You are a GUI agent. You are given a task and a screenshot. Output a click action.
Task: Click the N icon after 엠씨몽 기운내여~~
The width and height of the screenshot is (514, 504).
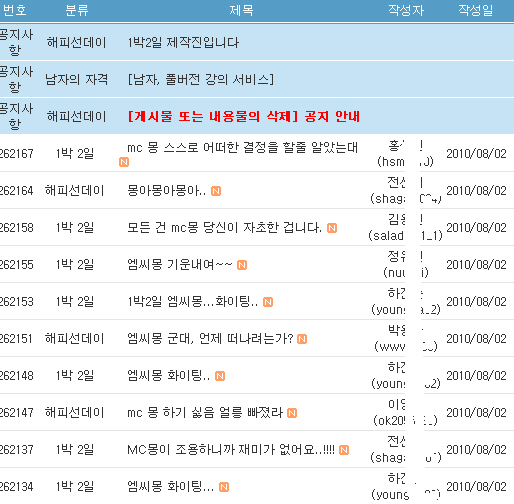pyautogui.click(x=242, y=265)
